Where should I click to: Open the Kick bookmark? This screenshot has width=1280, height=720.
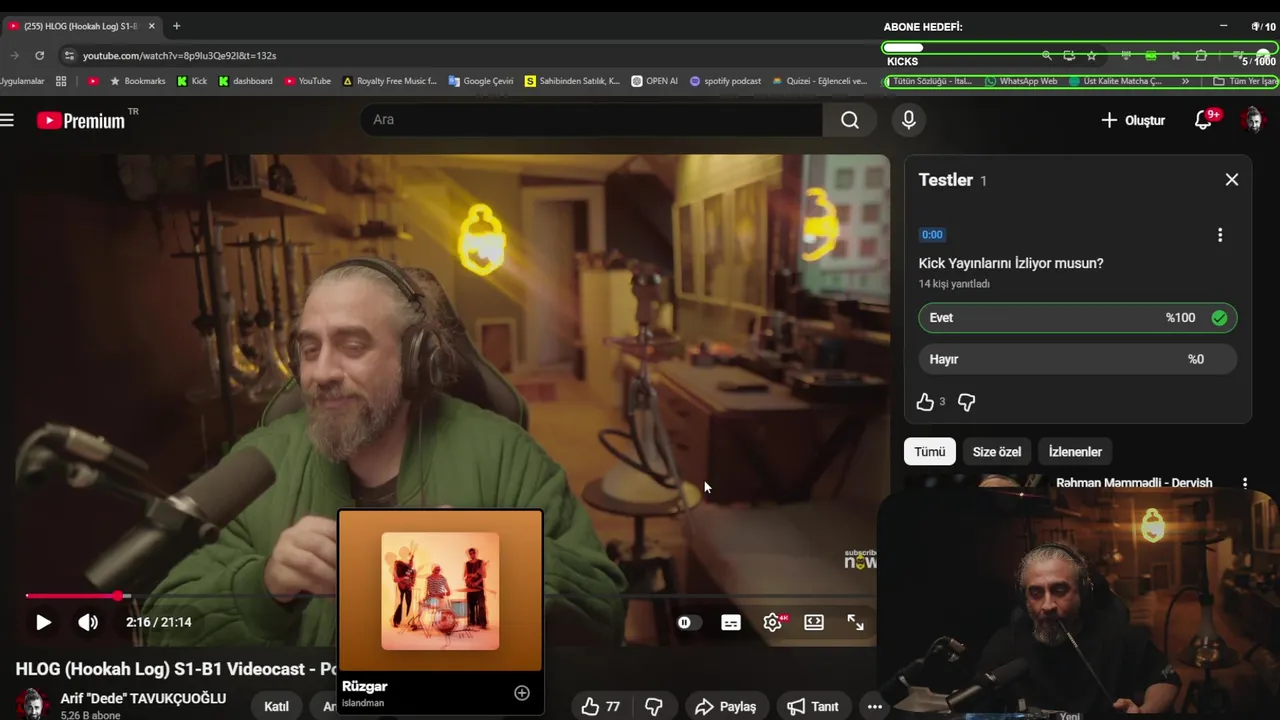(x=191, y=81)
